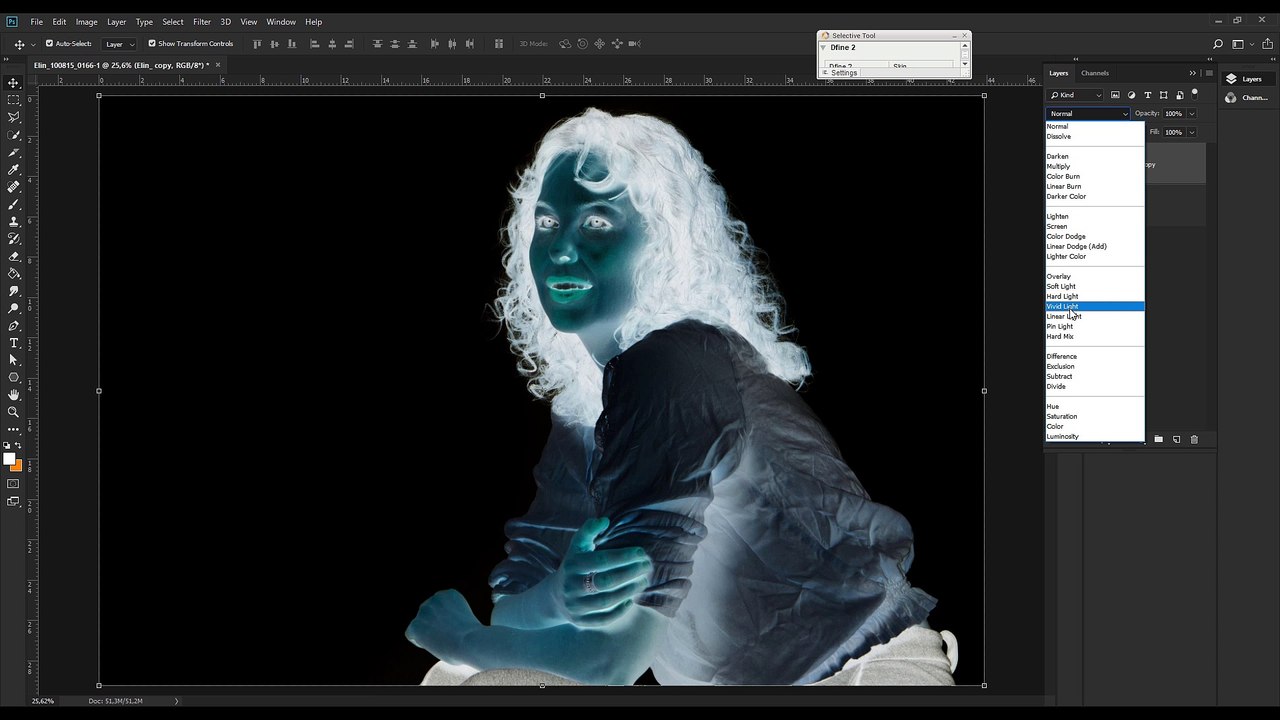Click the Fill value field
This screenshot has height=720, width=1280.
pos(1174,132)
